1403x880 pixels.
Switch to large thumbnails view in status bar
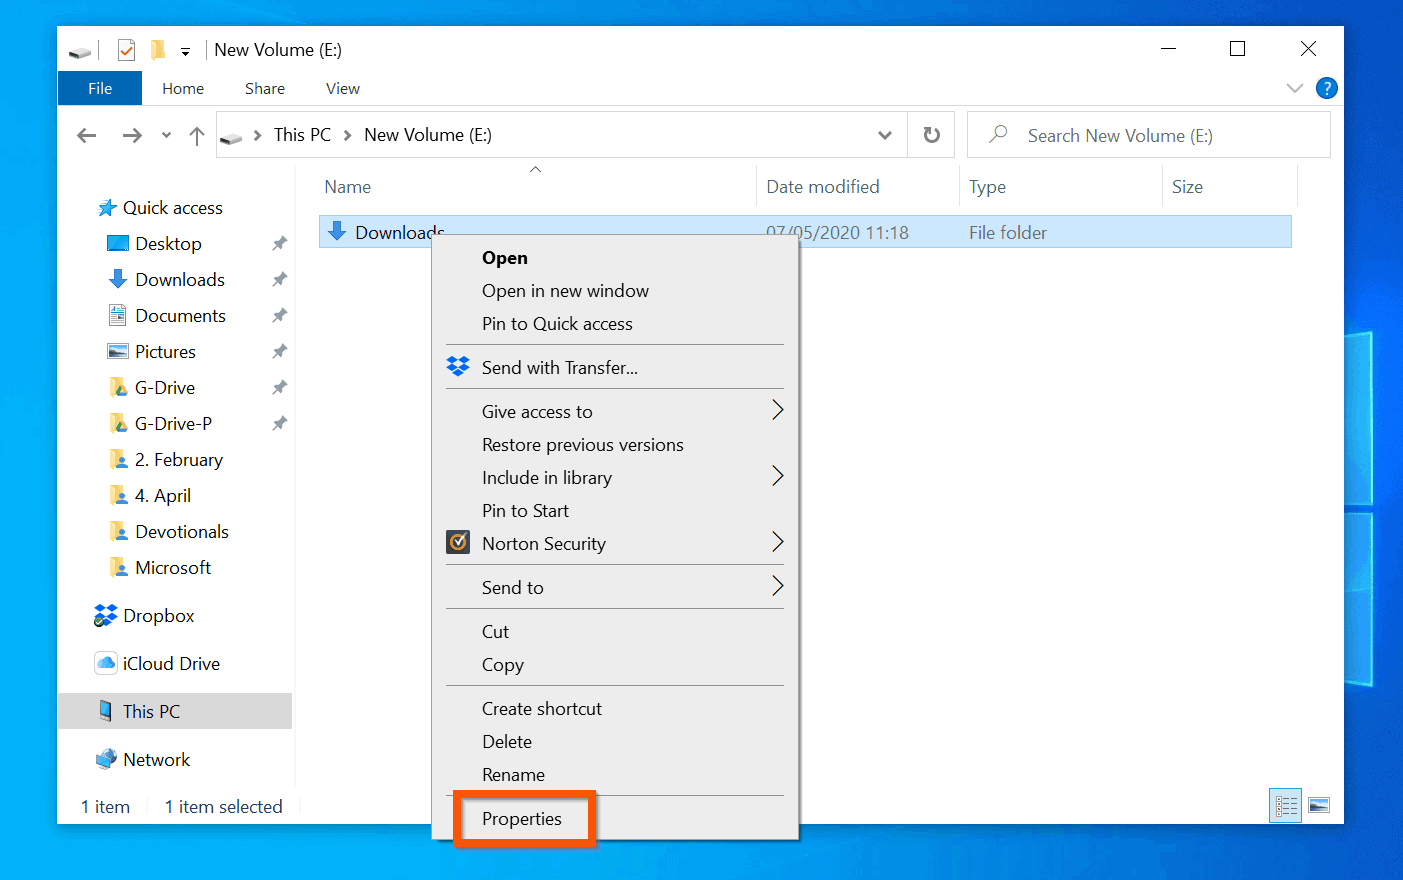pos(1319,805)
